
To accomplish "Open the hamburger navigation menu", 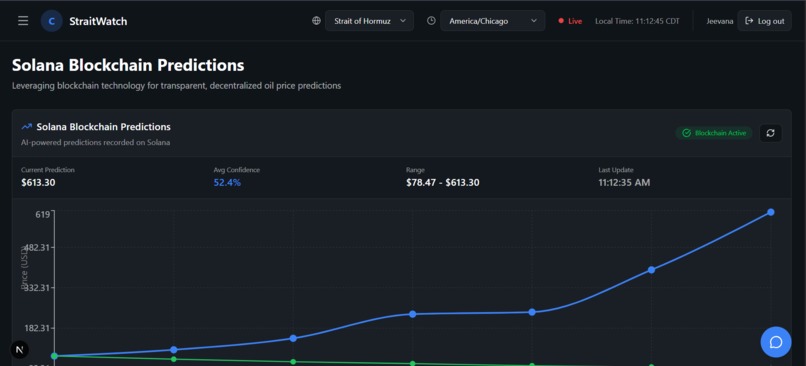I will pos(23,21).
